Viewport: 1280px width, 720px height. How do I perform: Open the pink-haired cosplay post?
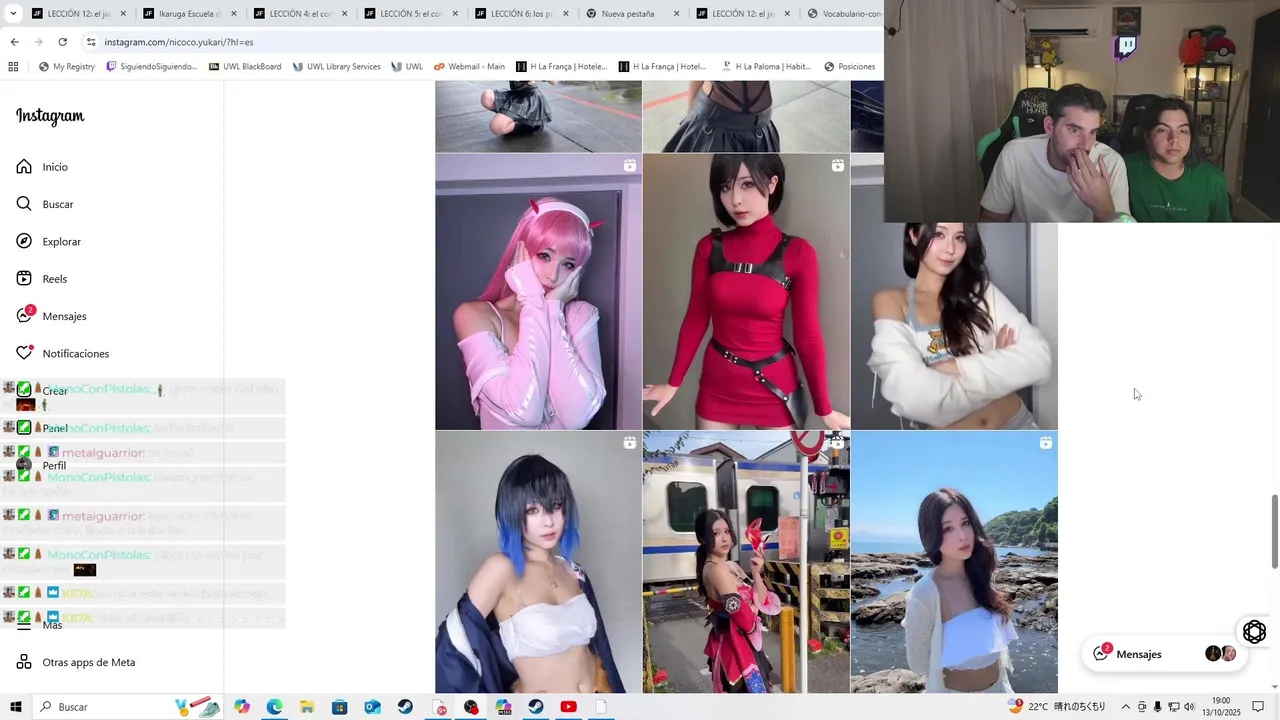(538, 291)
